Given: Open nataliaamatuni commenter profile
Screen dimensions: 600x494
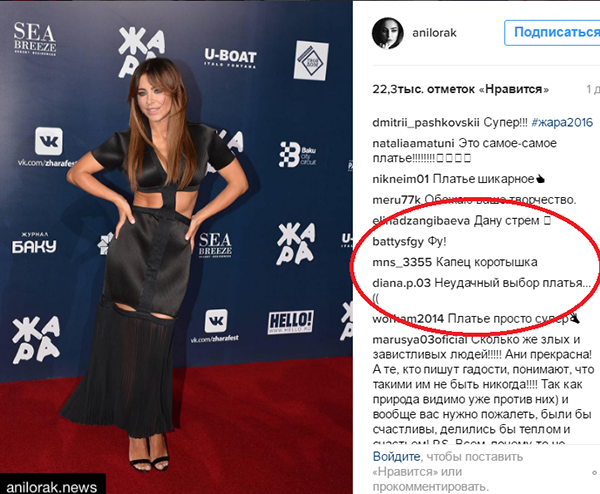Looking at the screenshot, I should click(x=413, y=143).
